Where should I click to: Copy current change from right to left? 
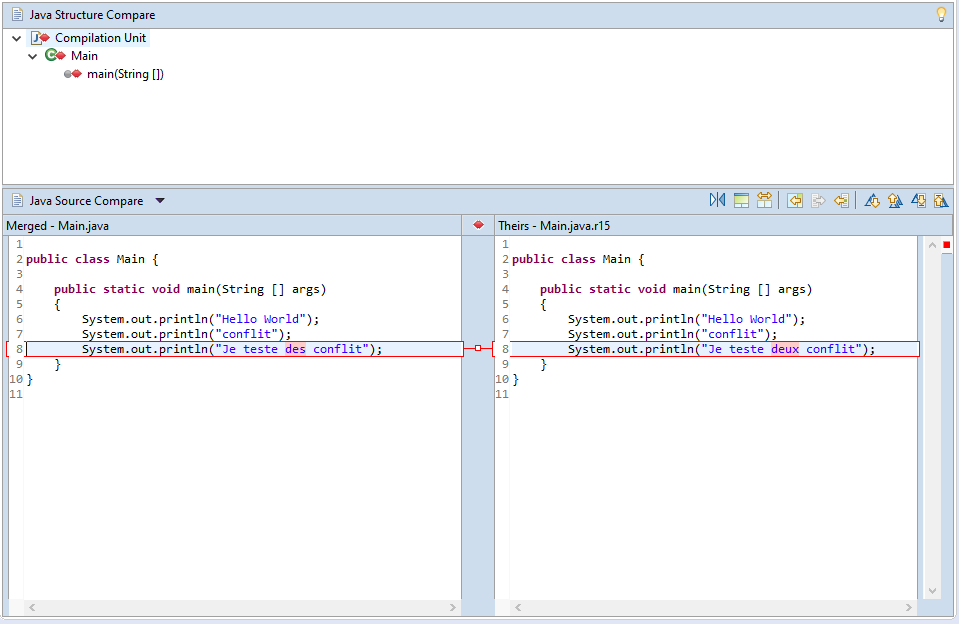[x=841, y=201]
